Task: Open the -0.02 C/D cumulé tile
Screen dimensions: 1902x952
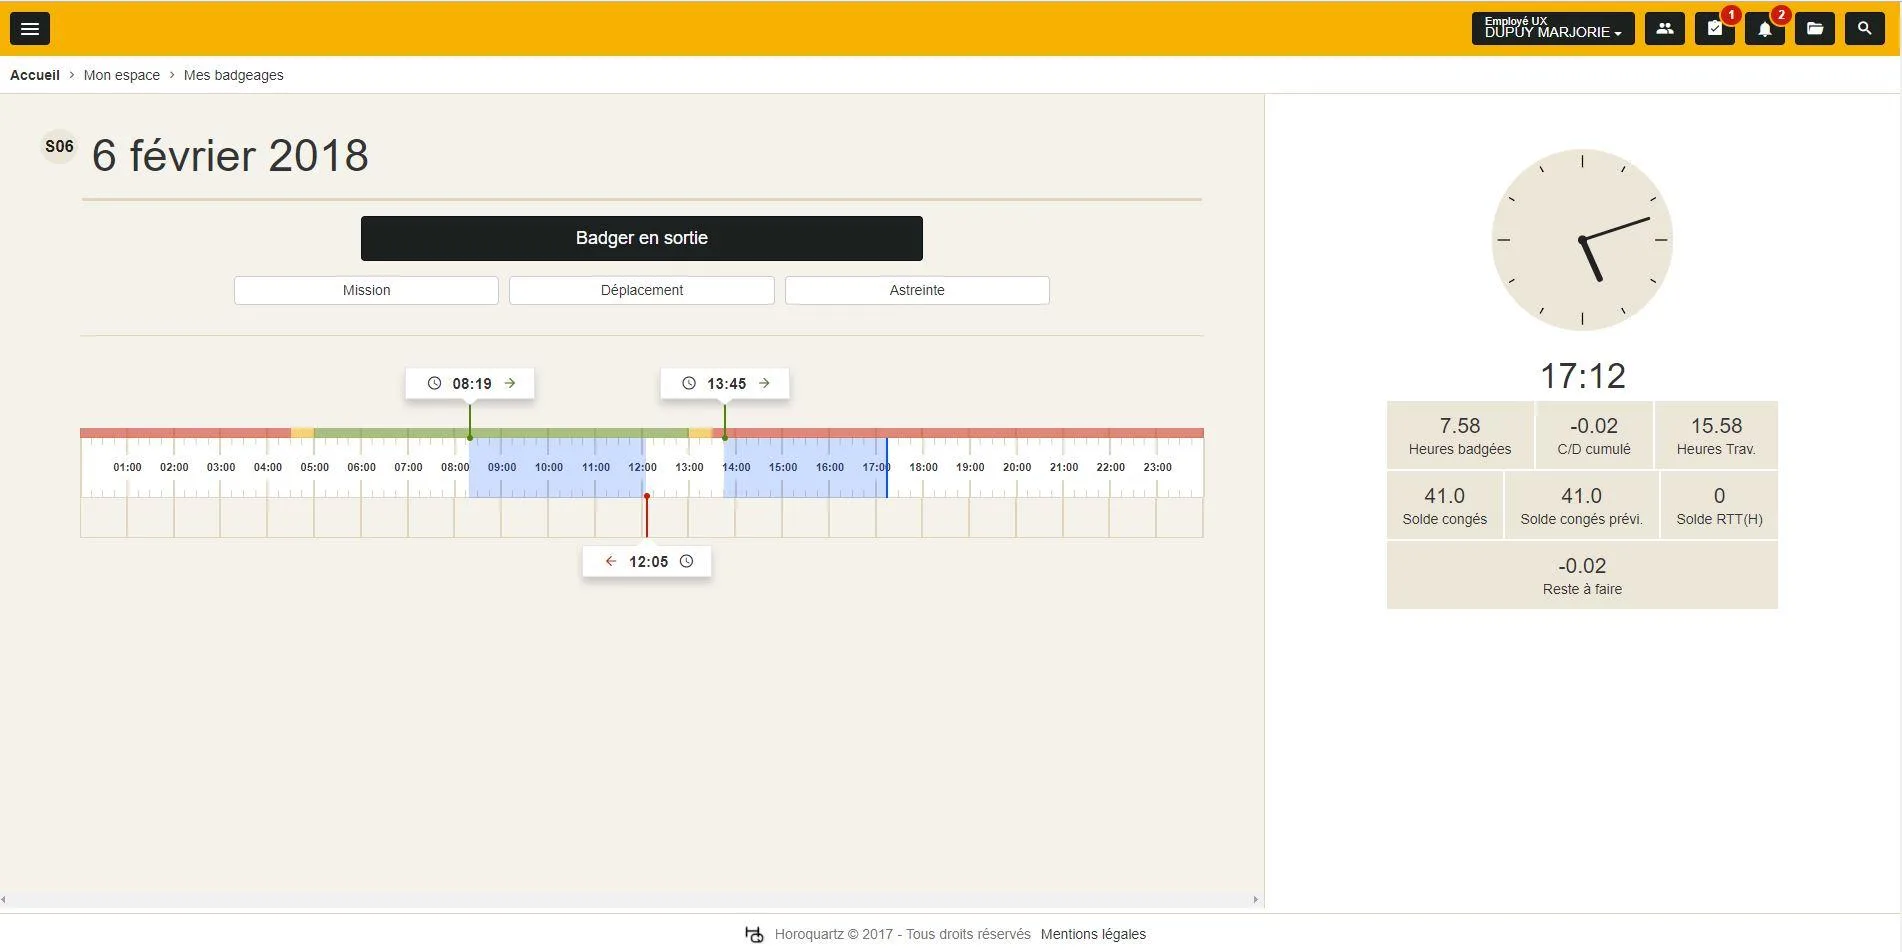Action: [1594, 436]
